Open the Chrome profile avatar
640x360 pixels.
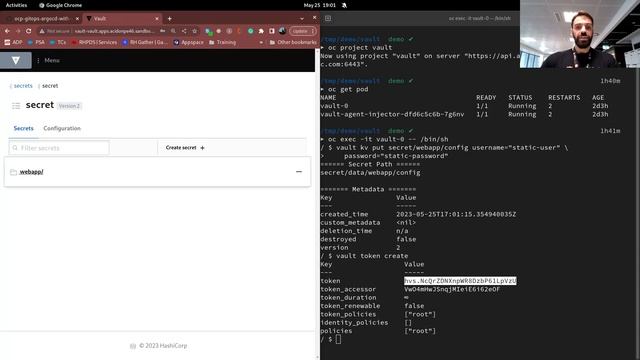(x=282, y=31)
